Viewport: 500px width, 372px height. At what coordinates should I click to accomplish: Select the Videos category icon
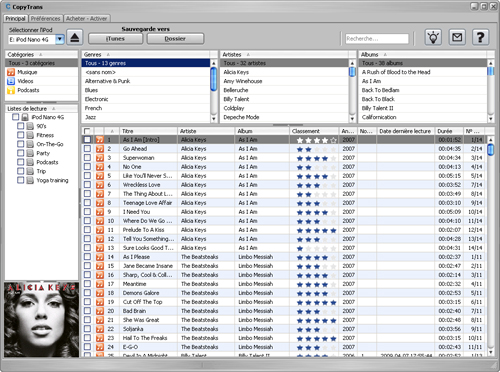11,81
